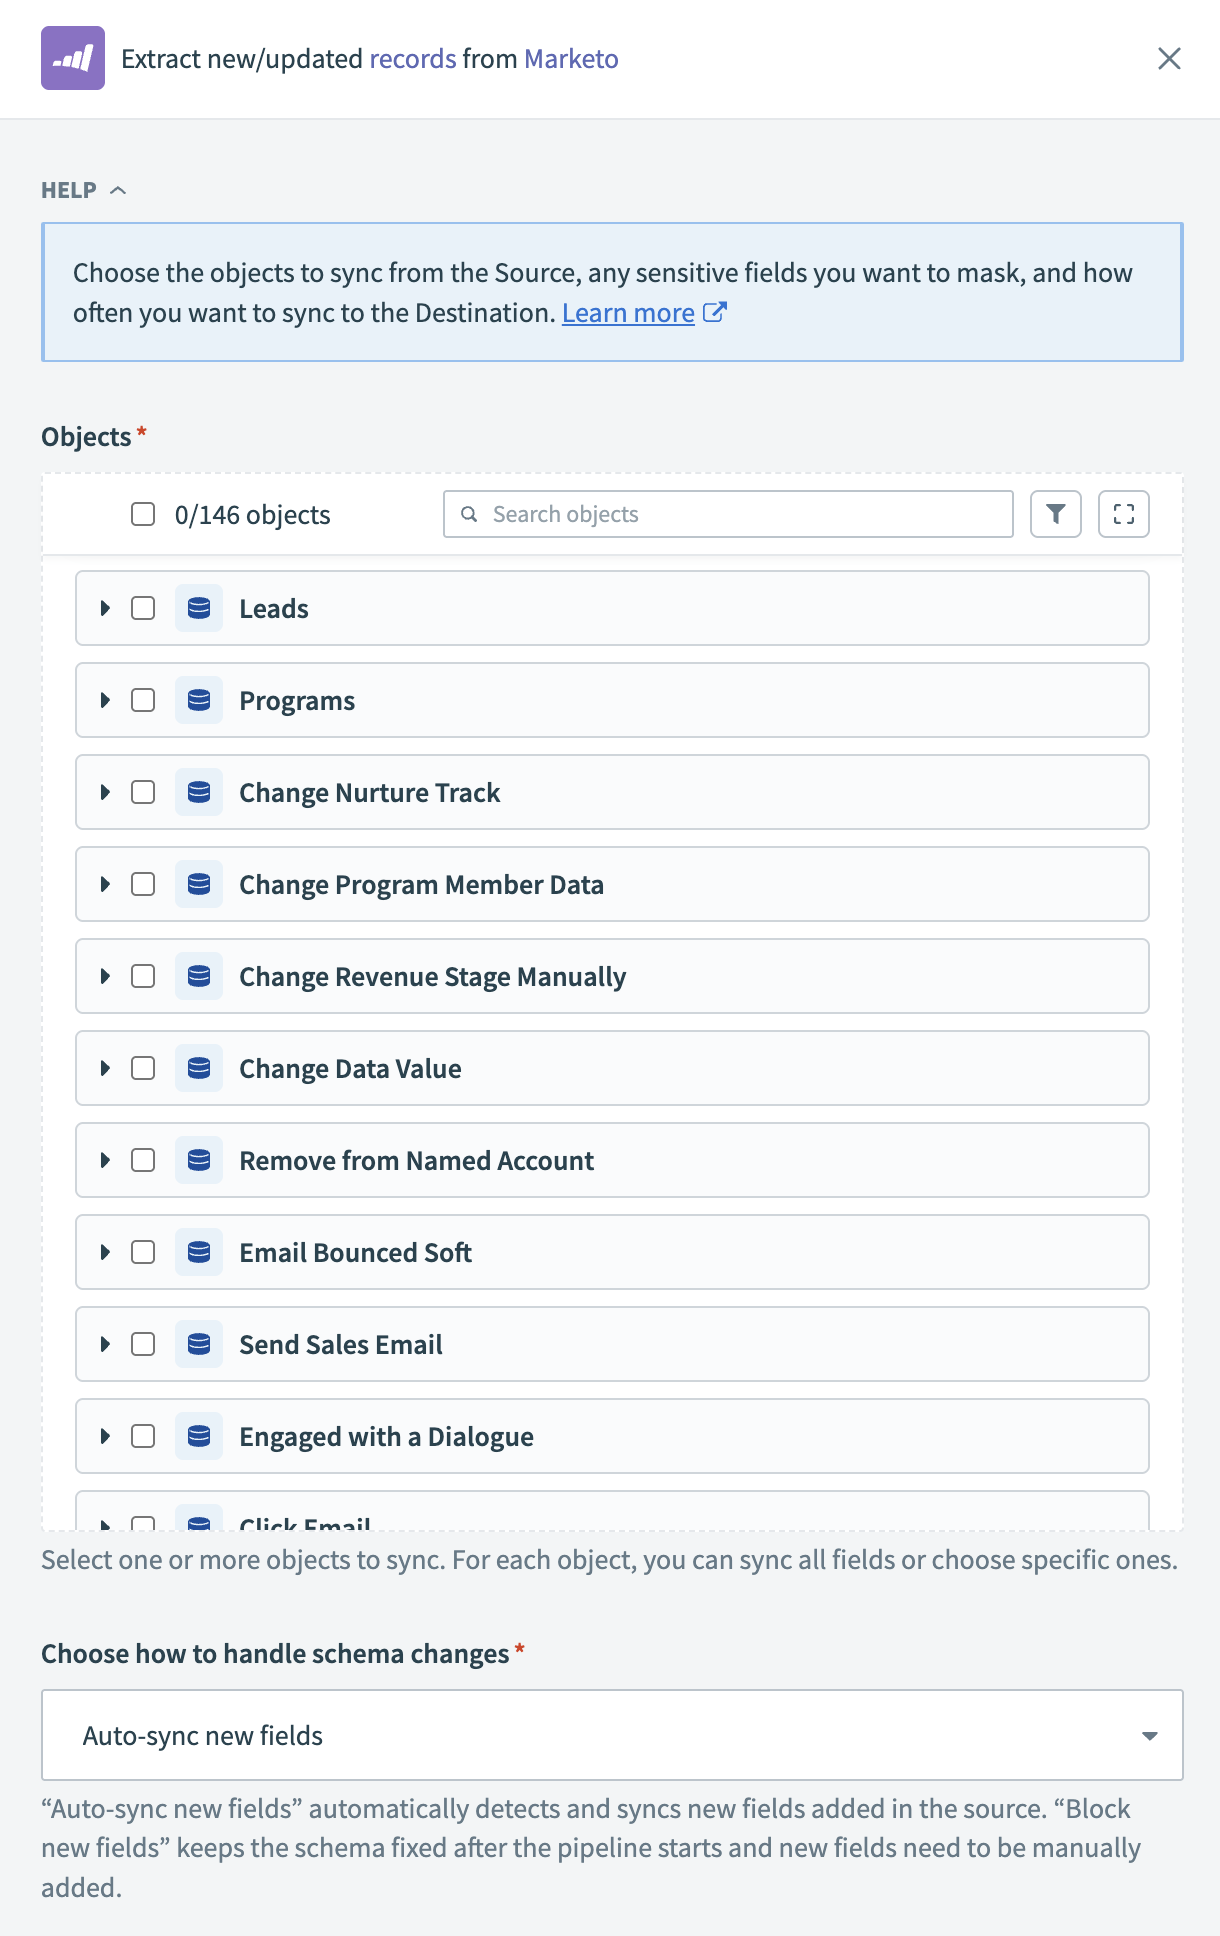
Task: Click the Marketo link in the title
Action: pos(570,59)
